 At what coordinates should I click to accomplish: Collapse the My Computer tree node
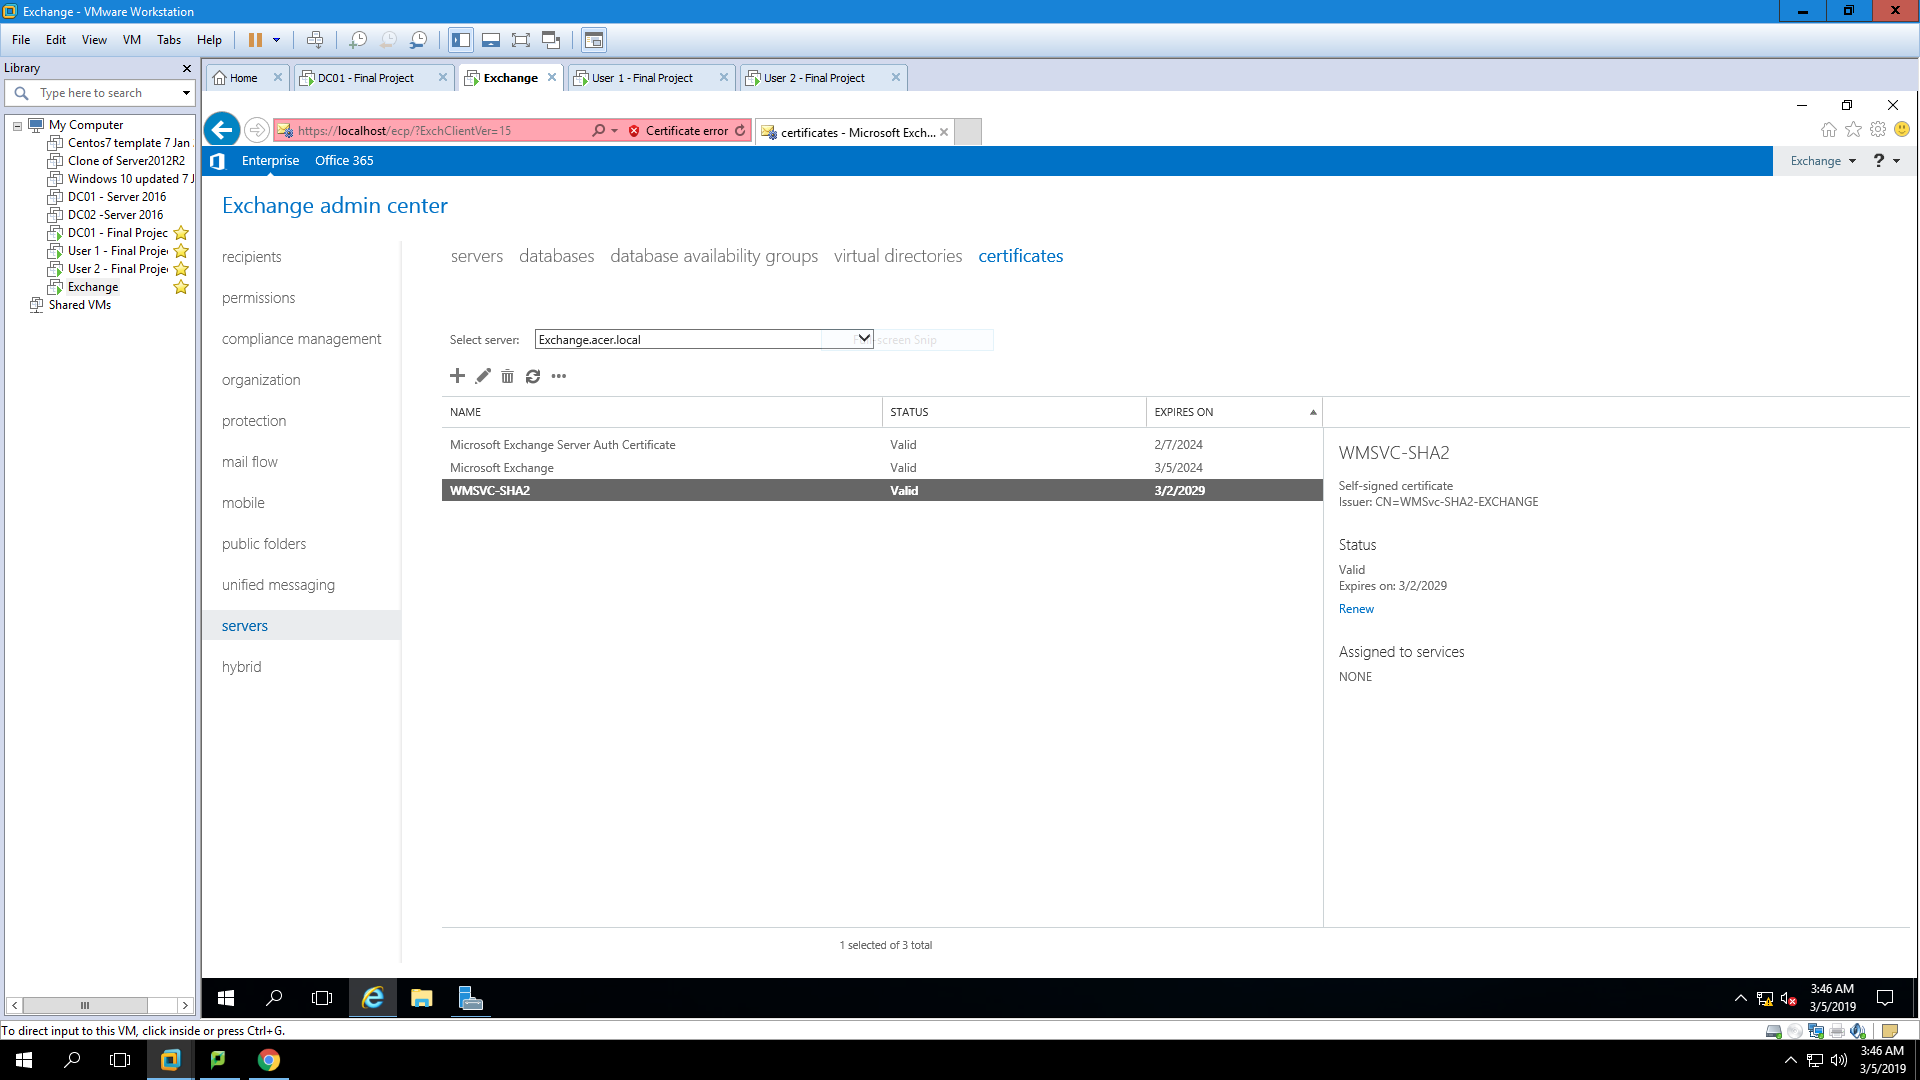[x=17, y=126]
